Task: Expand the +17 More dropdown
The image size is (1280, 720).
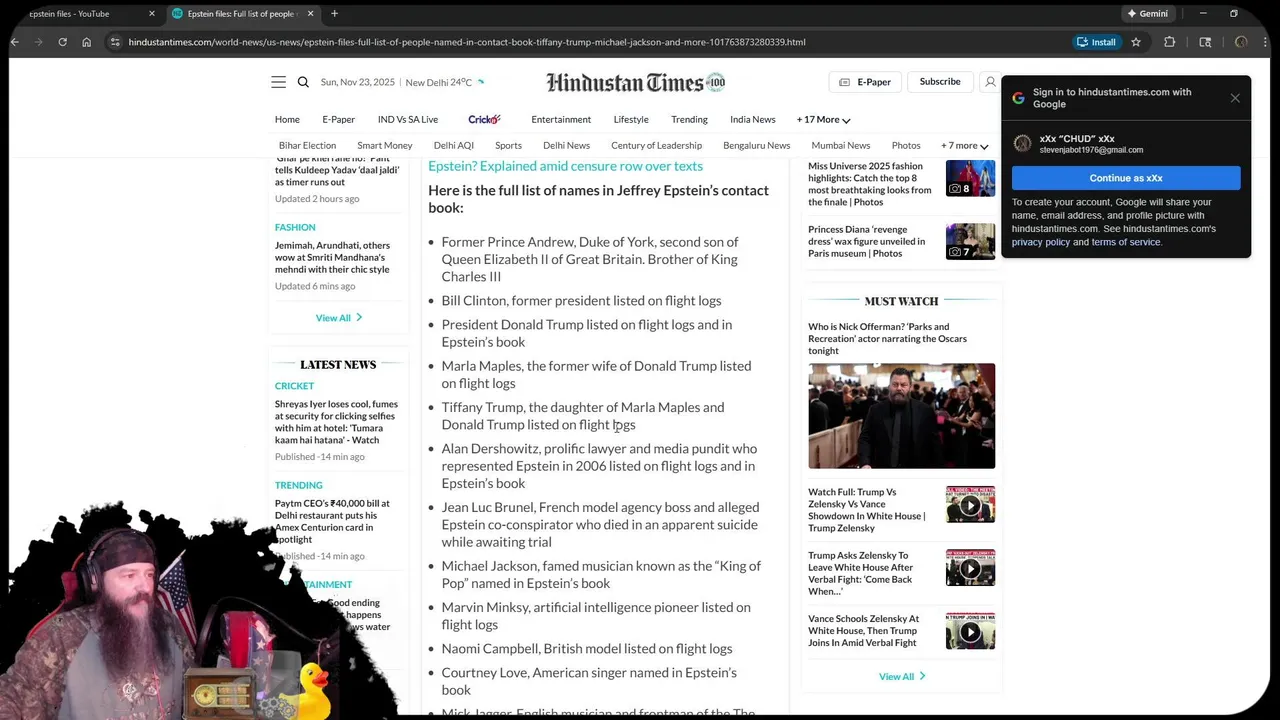Action: 823,119
